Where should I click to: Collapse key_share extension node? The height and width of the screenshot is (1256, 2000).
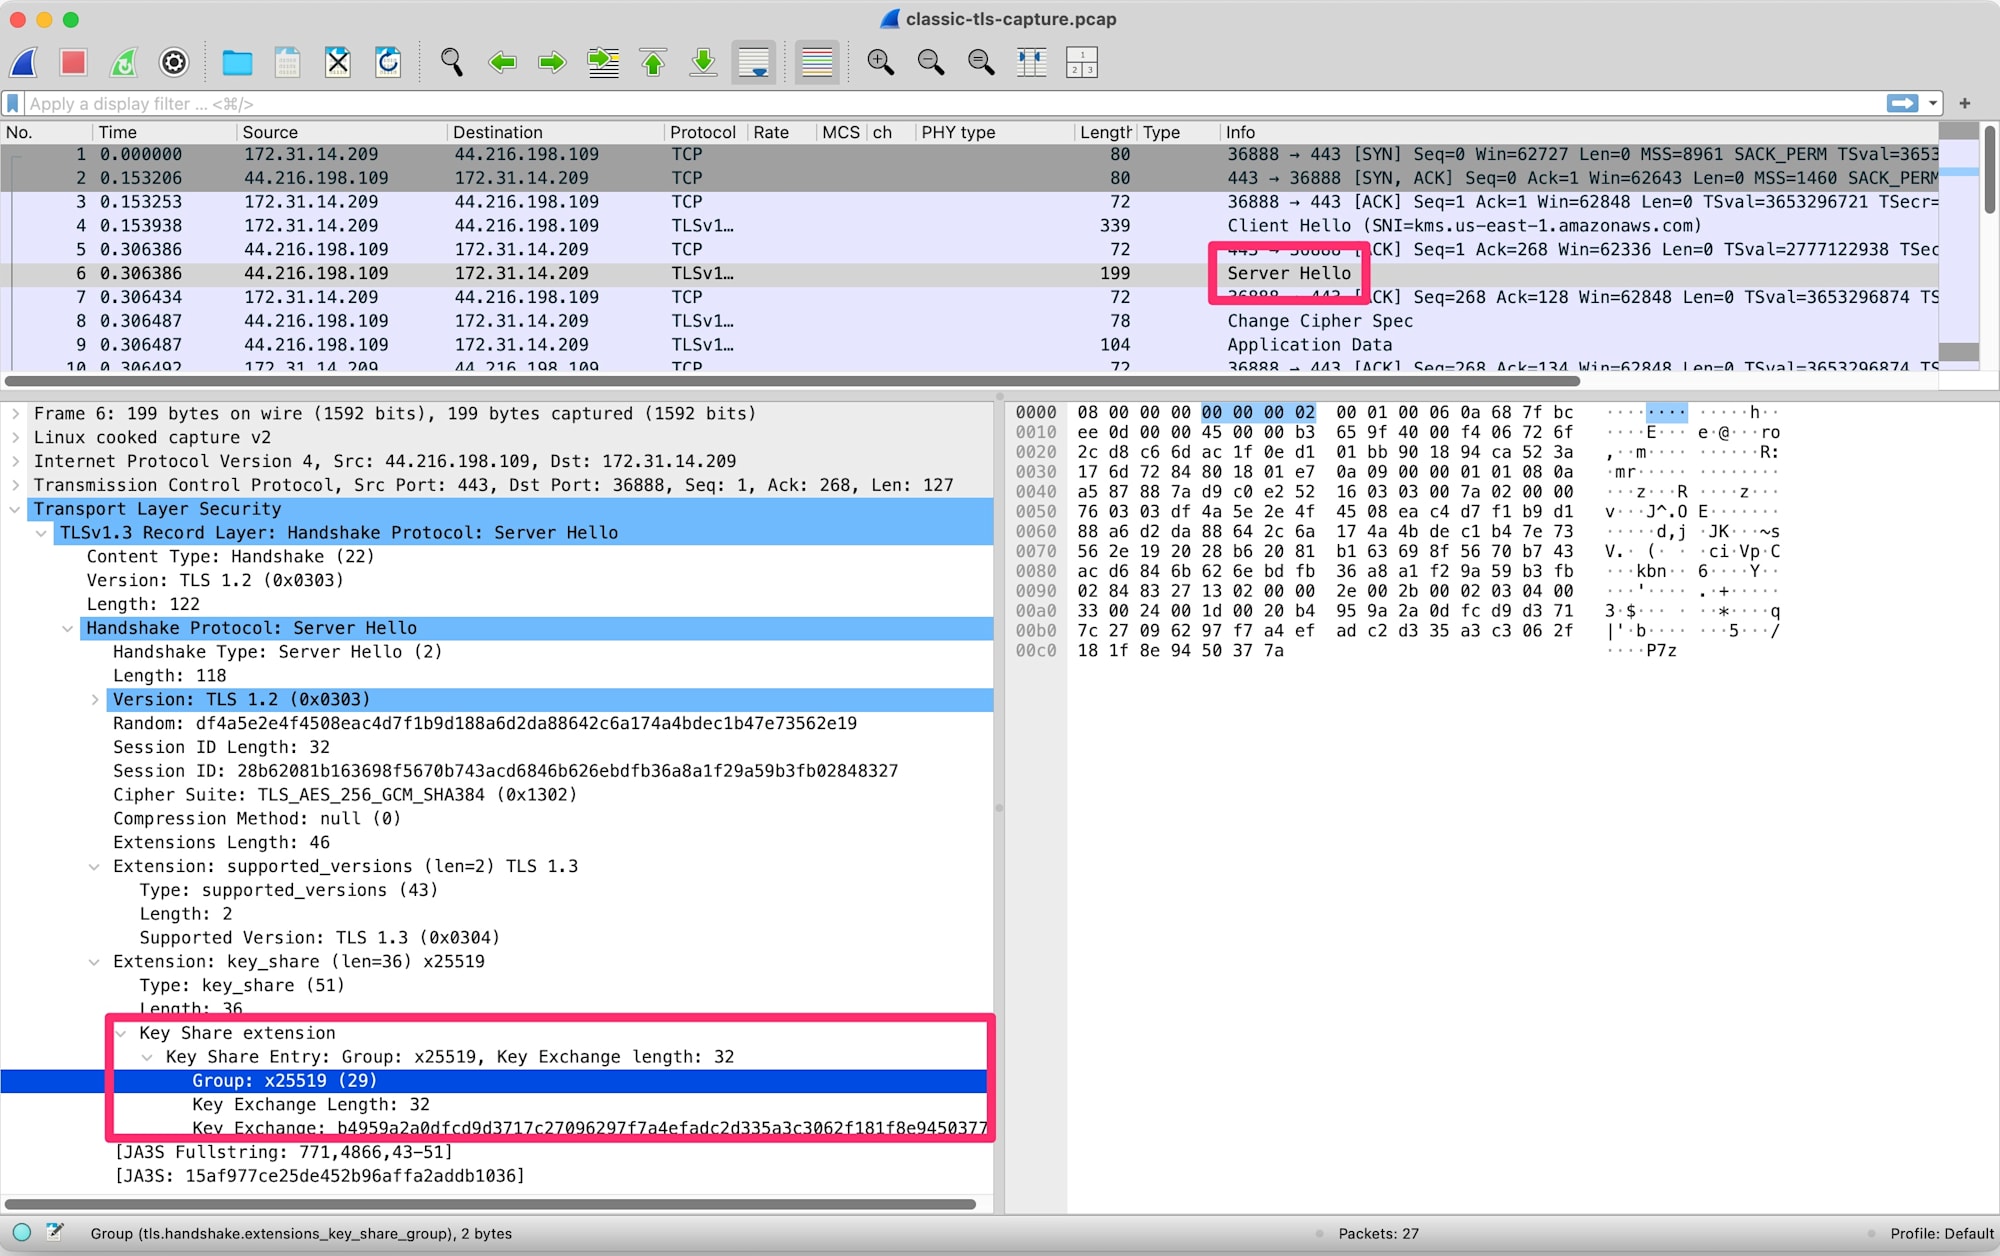click(94, 962)
